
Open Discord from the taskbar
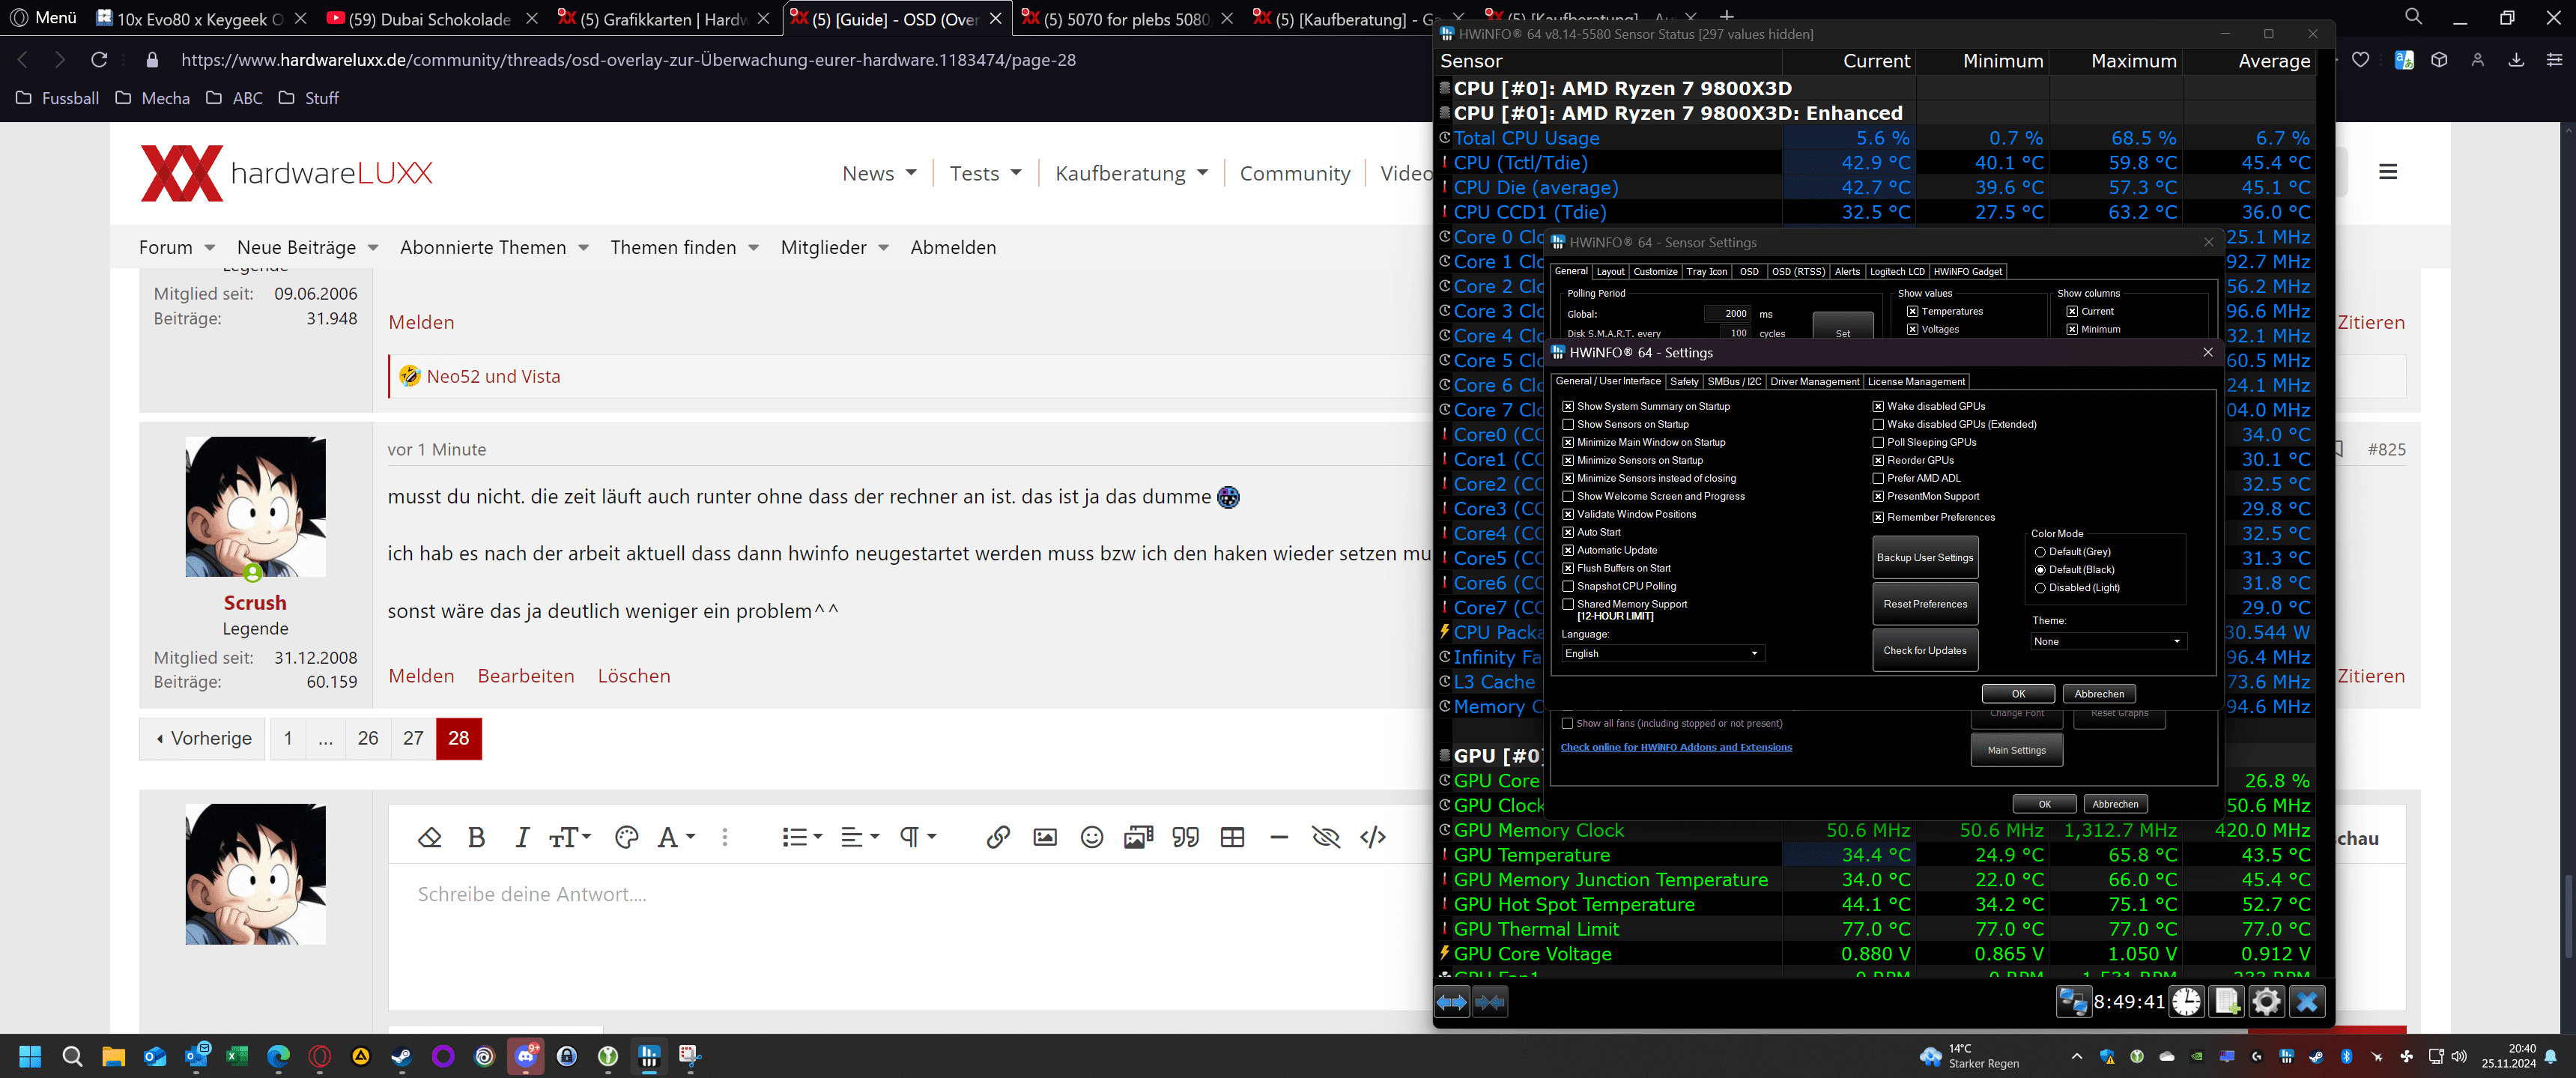click(x=526, y=1056)
